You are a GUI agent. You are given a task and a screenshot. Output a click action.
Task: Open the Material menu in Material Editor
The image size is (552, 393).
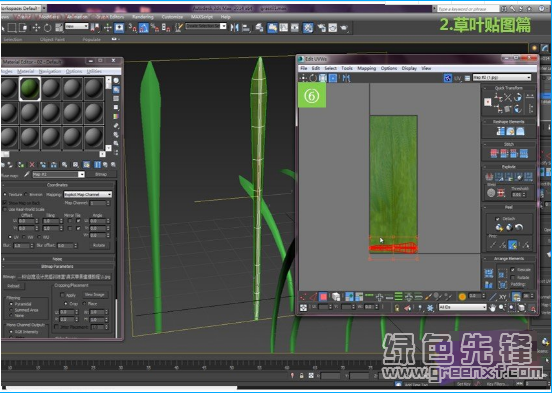[26, 71]
